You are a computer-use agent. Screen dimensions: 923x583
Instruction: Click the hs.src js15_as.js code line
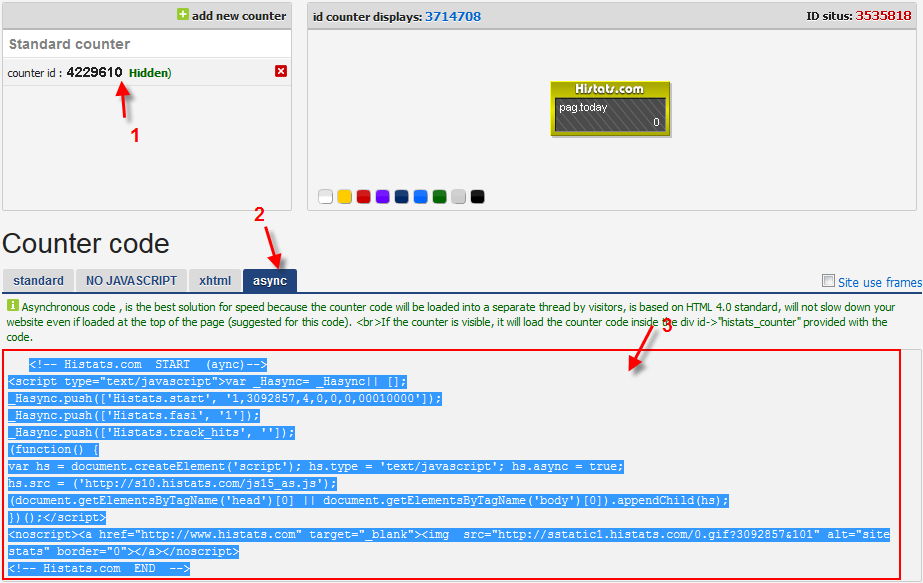(x=172, y=483)
